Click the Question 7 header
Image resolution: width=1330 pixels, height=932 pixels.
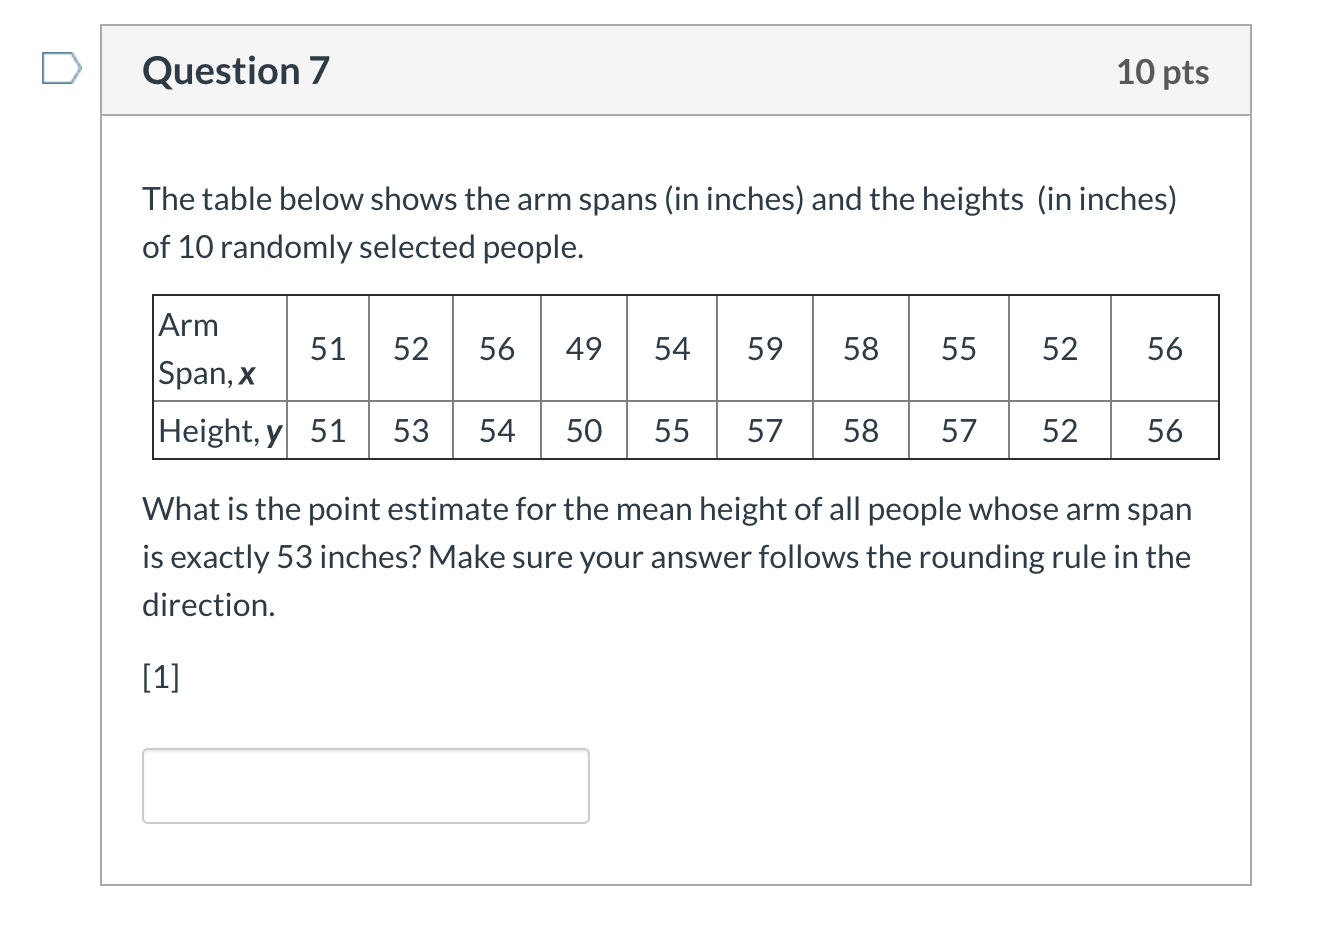click(x=234, y=70)
